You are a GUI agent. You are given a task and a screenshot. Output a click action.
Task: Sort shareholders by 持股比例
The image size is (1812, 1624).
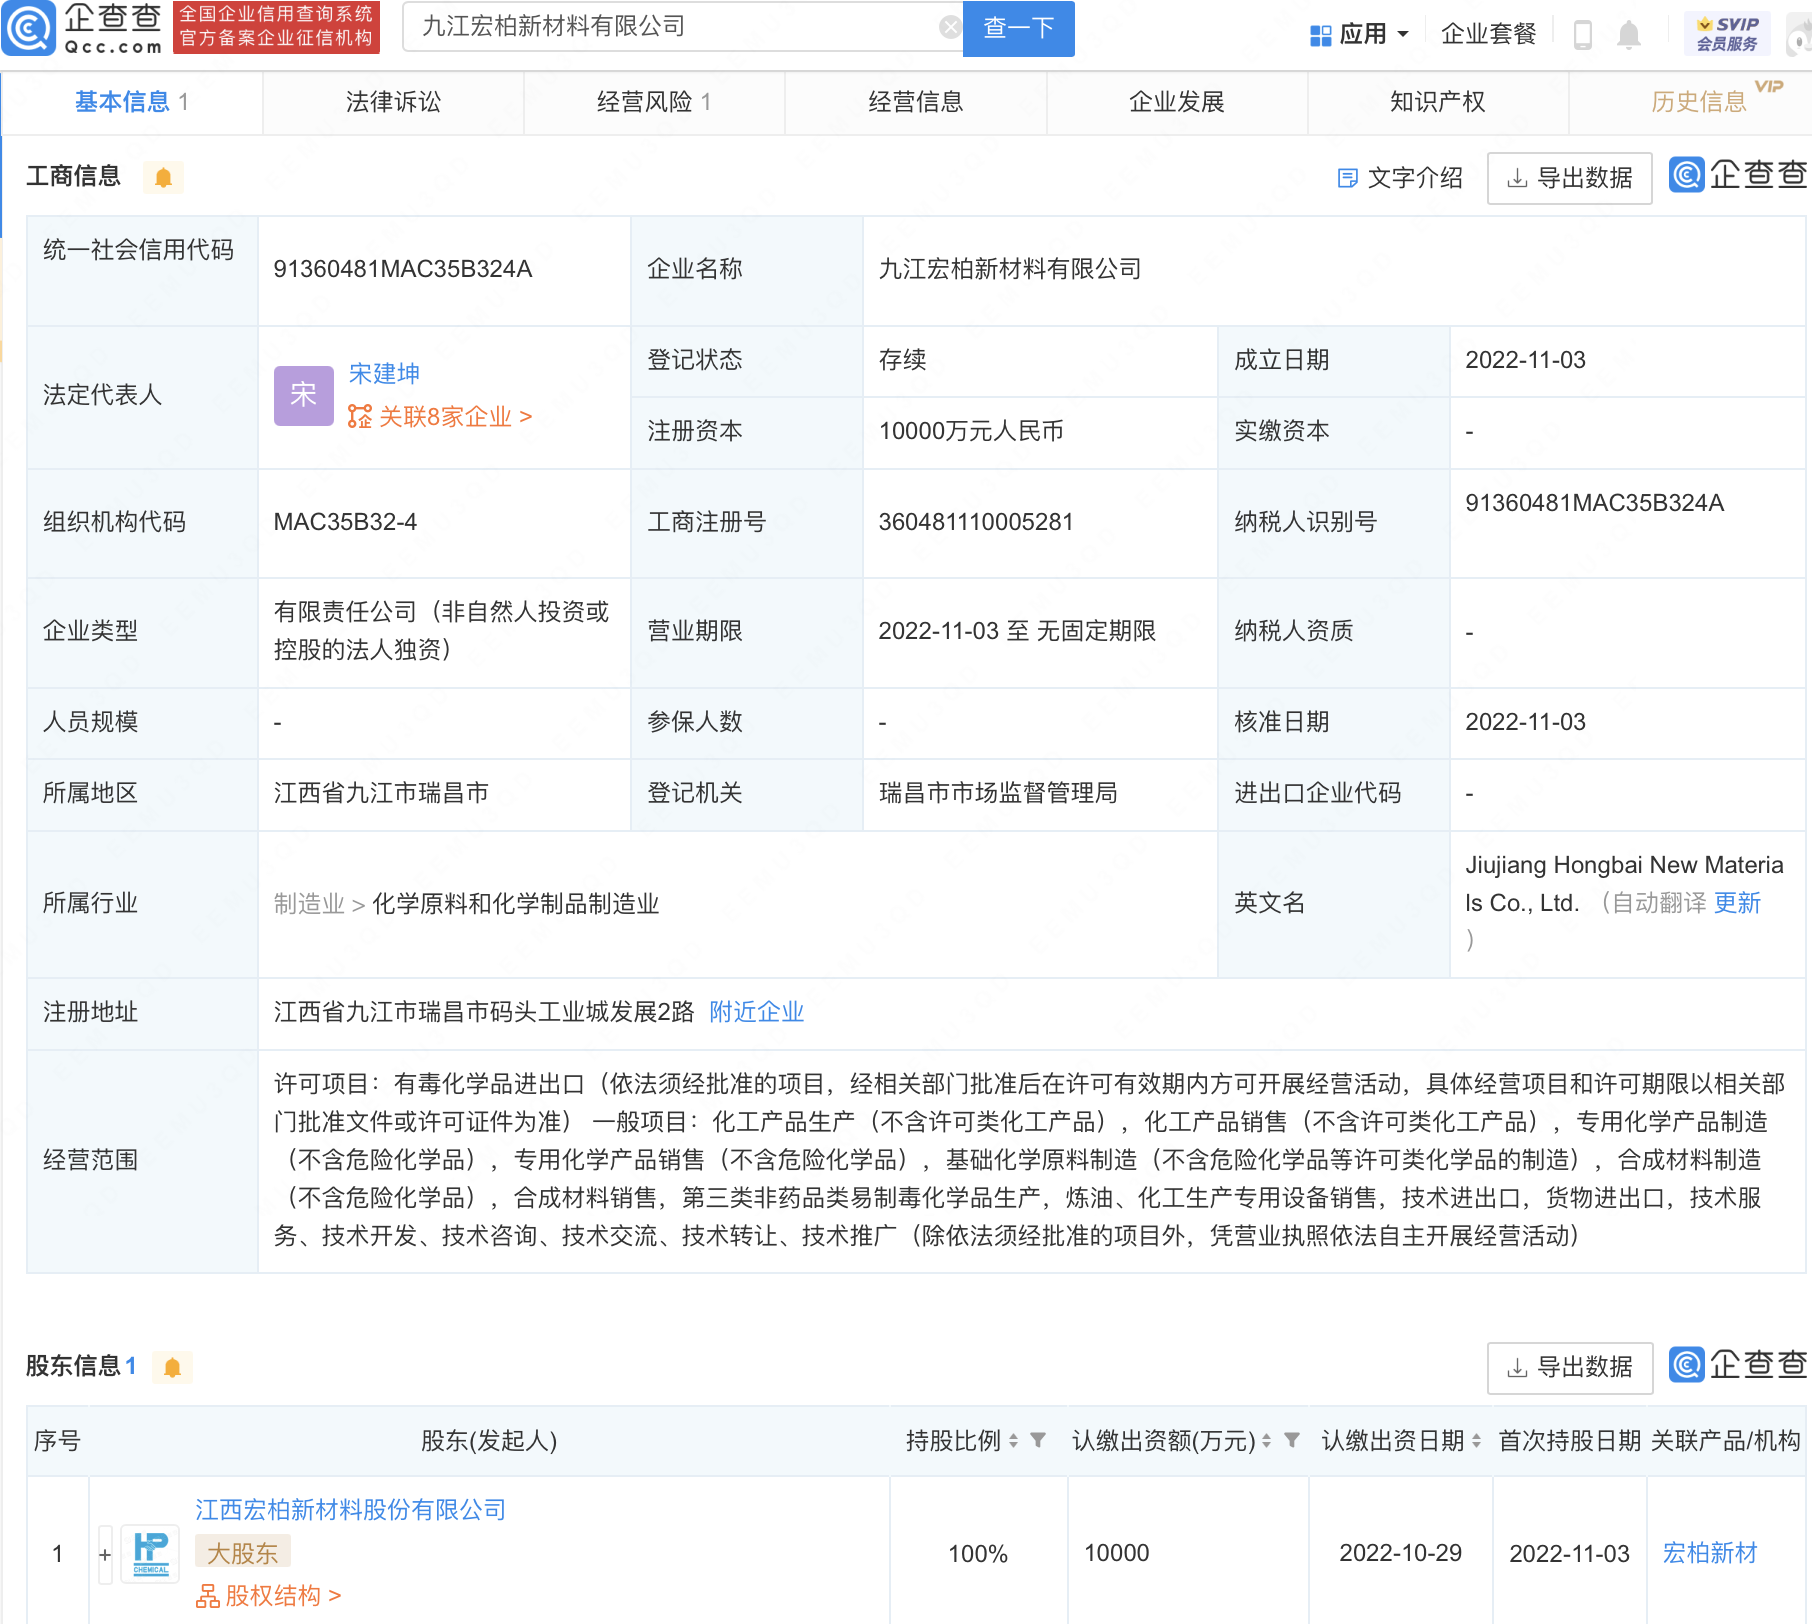1013,1441
